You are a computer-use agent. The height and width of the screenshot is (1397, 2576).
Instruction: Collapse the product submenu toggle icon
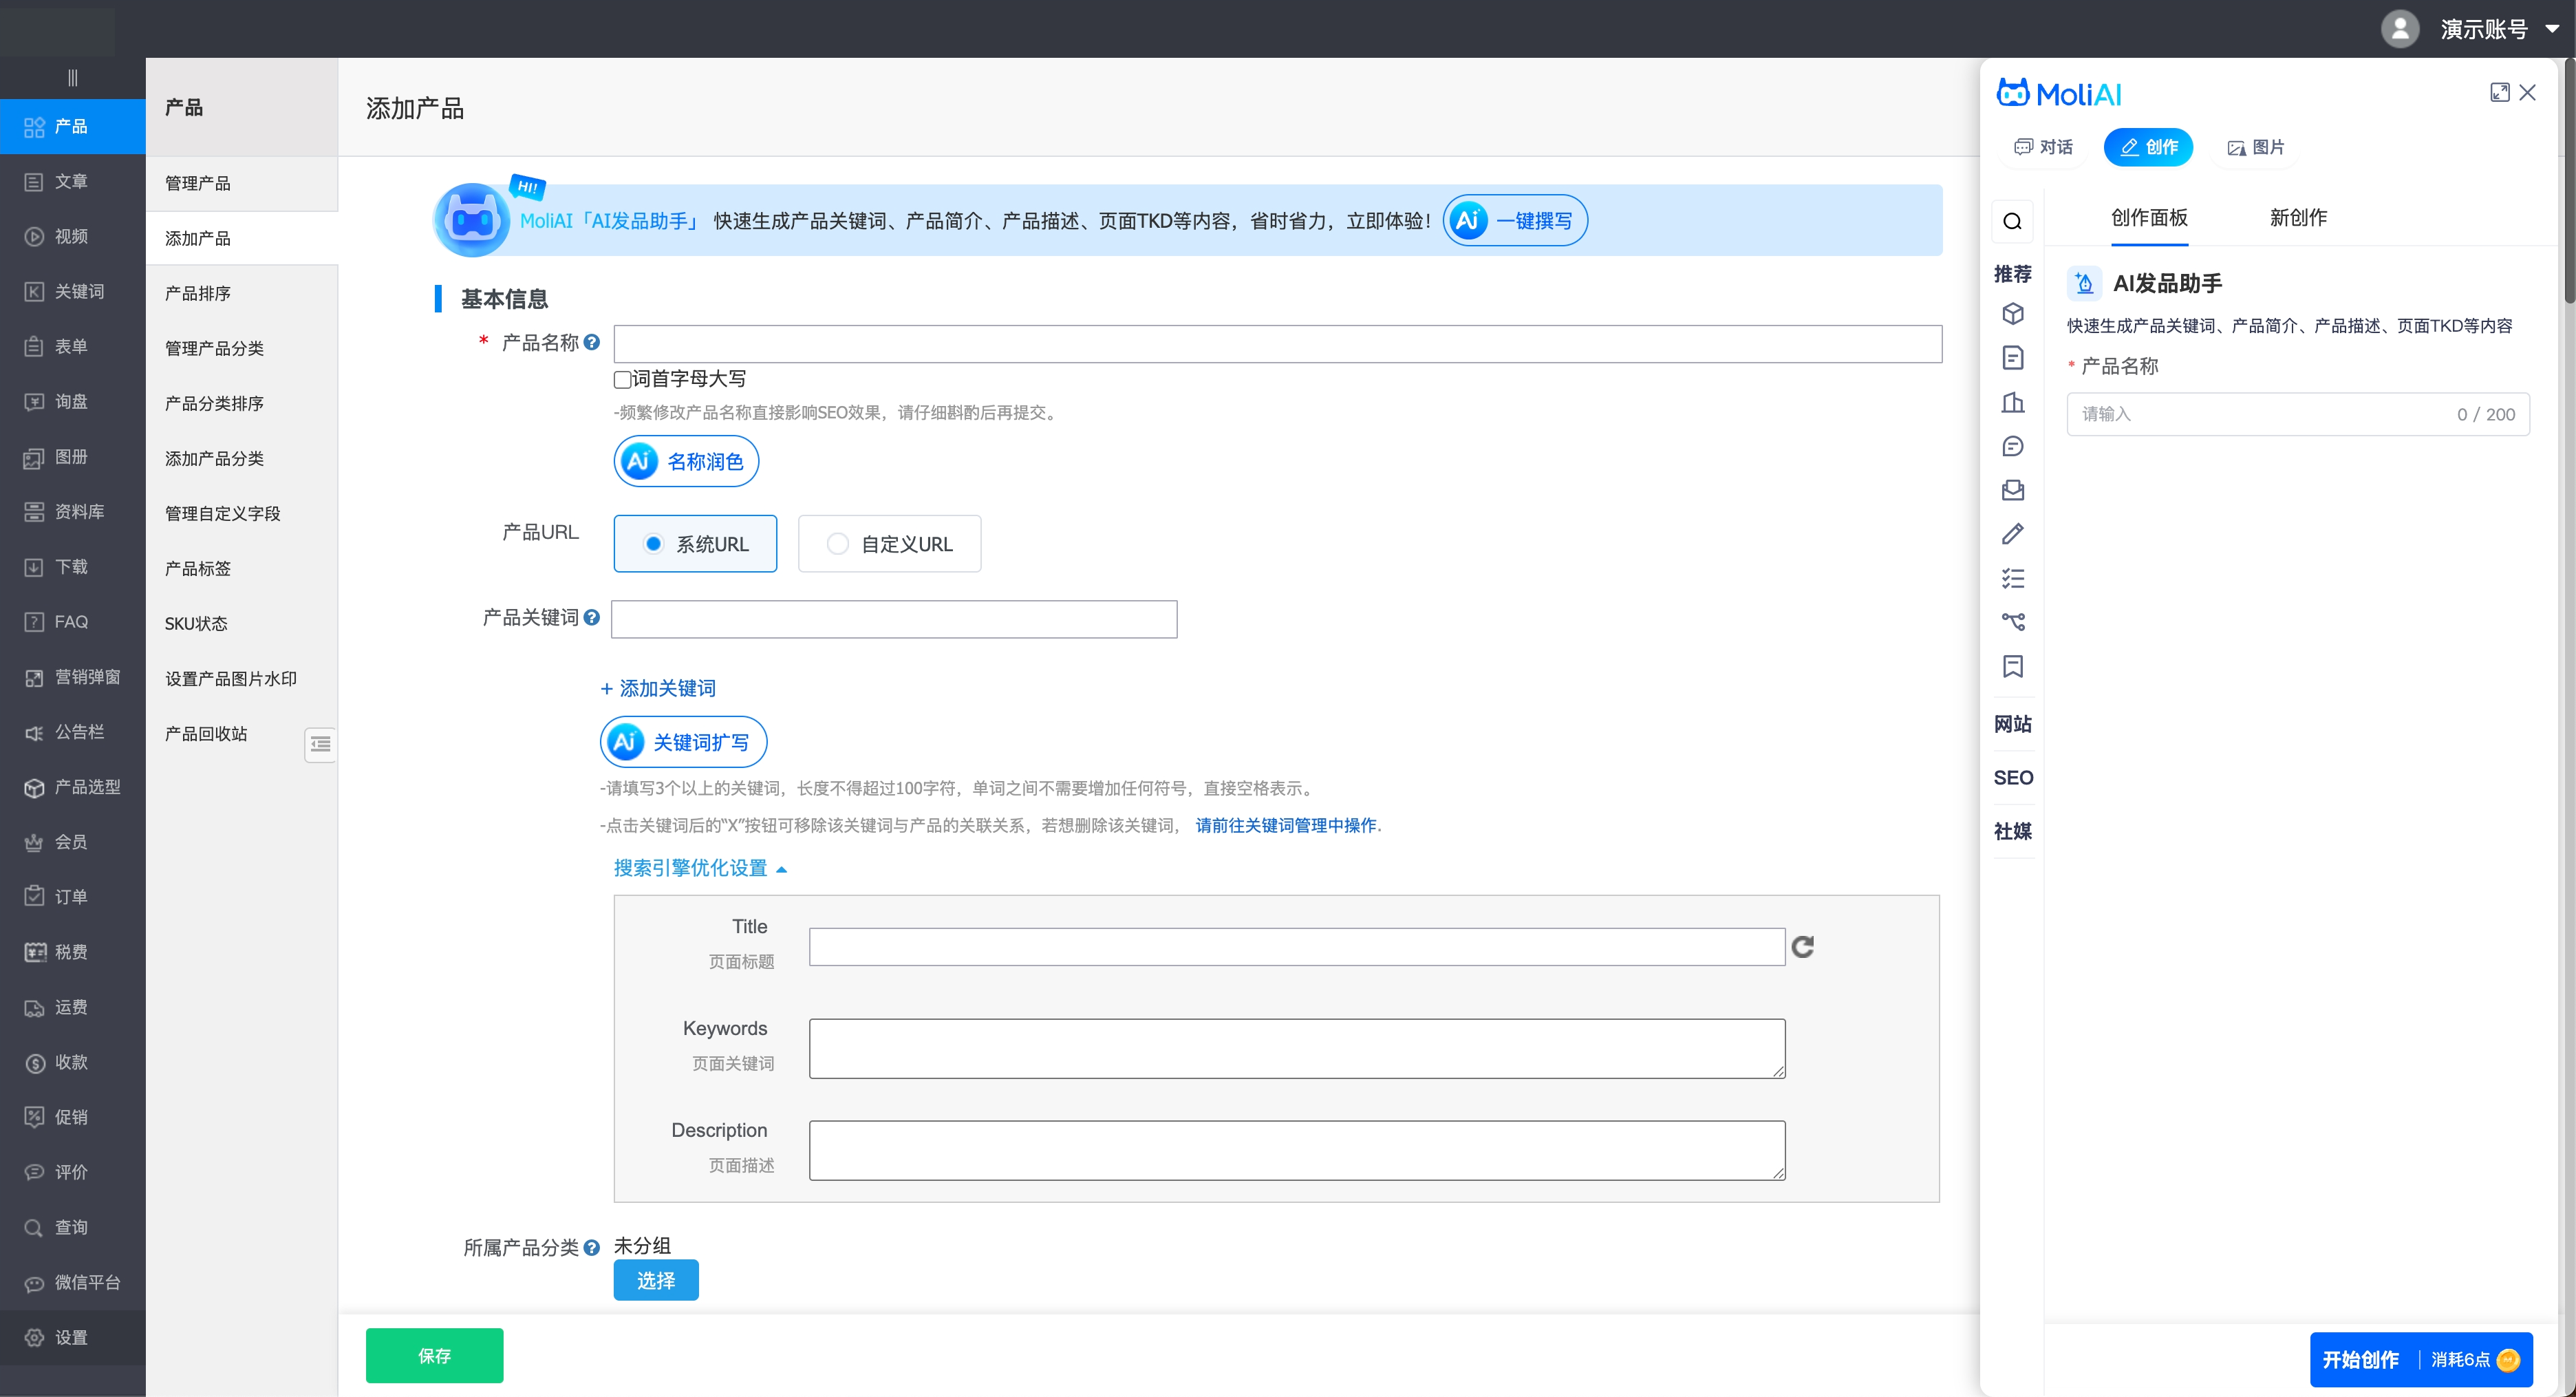click(x=320, y=744)
